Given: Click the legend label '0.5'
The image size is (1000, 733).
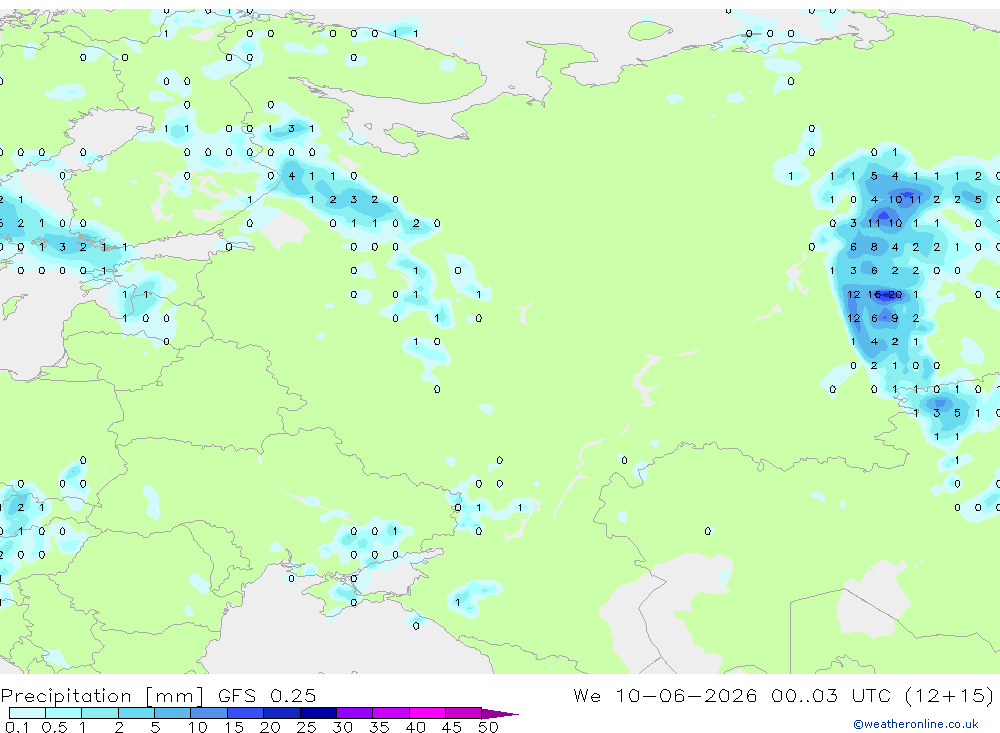Looking at the screenshot, I should (54, 727).
